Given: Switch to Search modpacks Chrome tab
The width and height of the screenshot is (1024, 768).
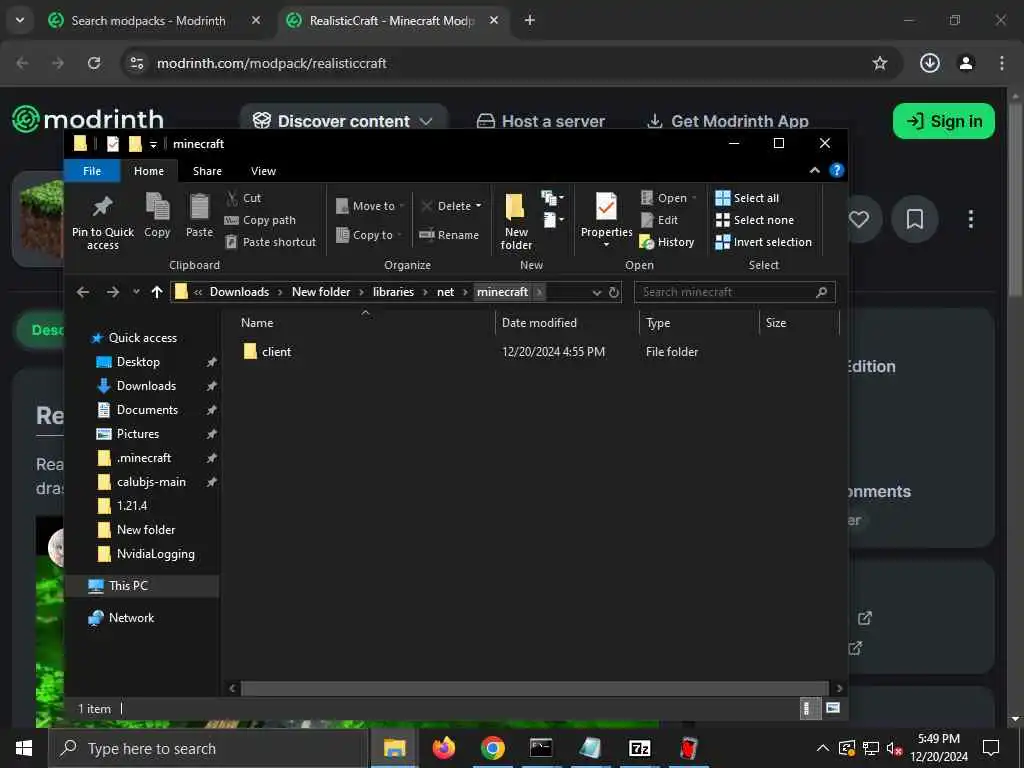Looking at the screenshot, I should [148, 21].
